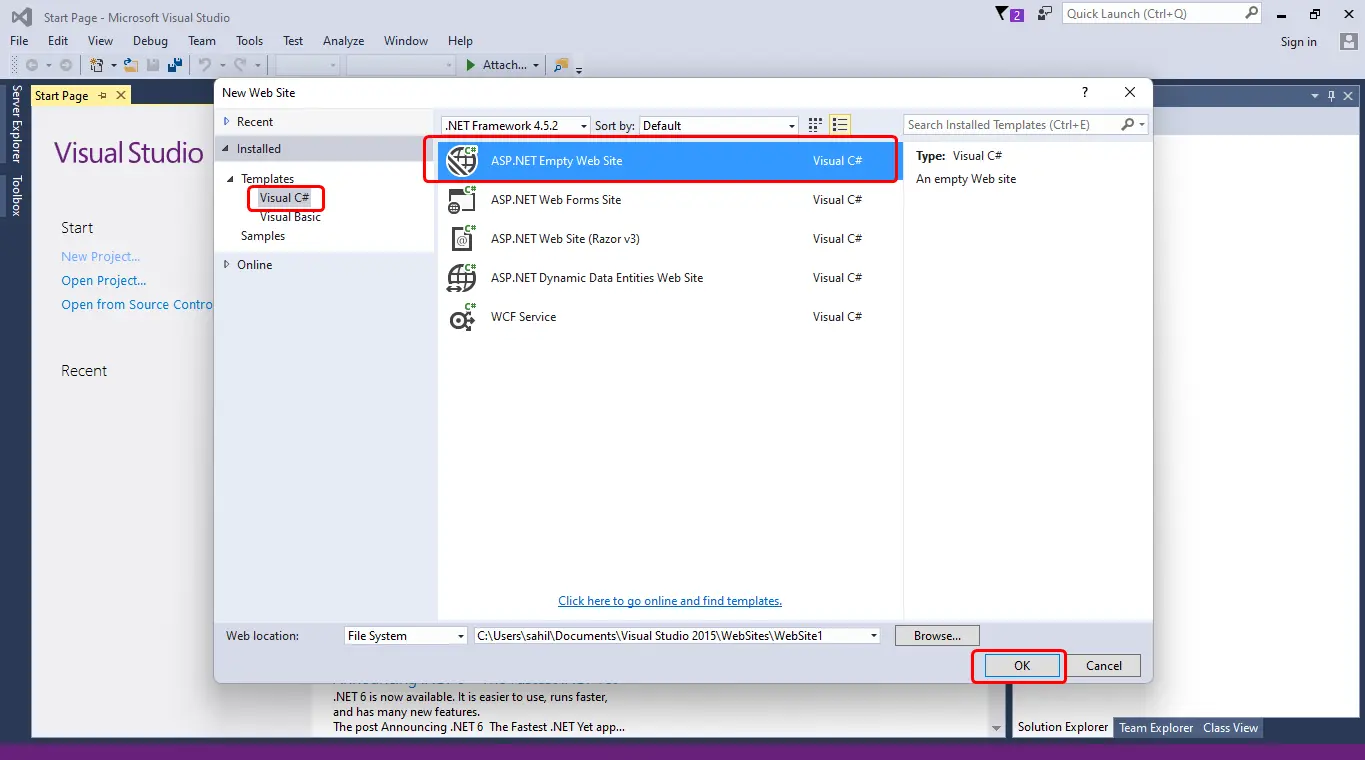Switch to the Team Explorer tab
This screenshot has width=1365, height=760.
pos(1156,728)
